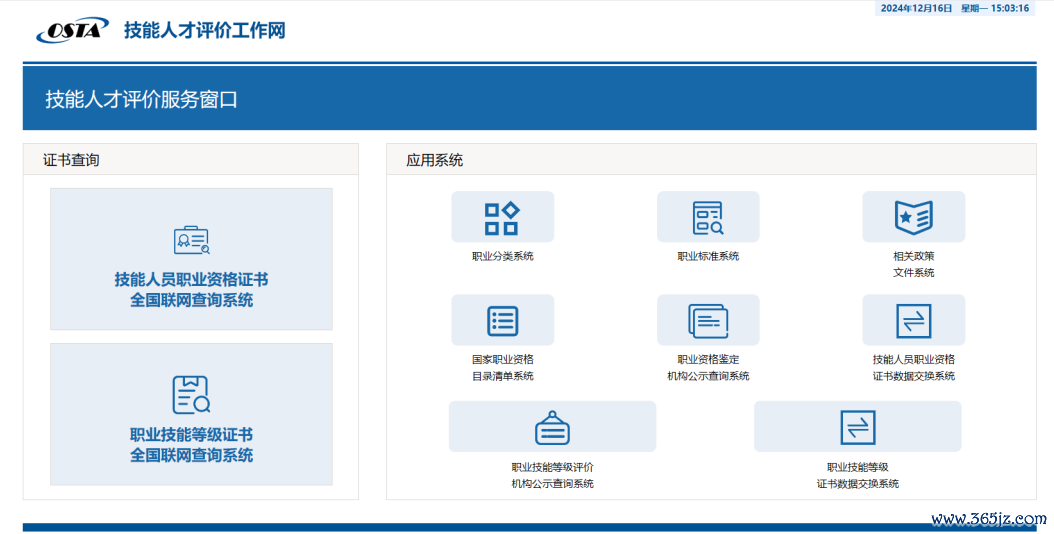Click 职业技能等级证书数据交换系统 label
This screenshot has width=1054, height=534.
coord(858,475)
